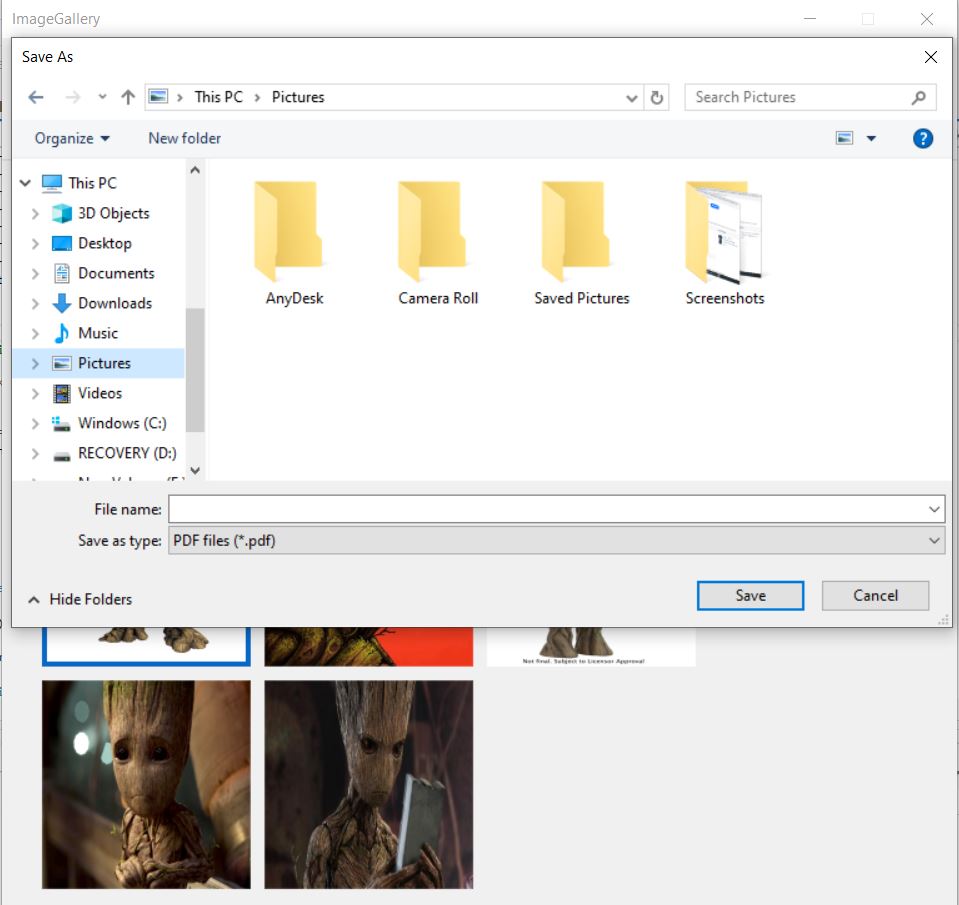Expand the Downloads tree node

[x=33, y=303]
